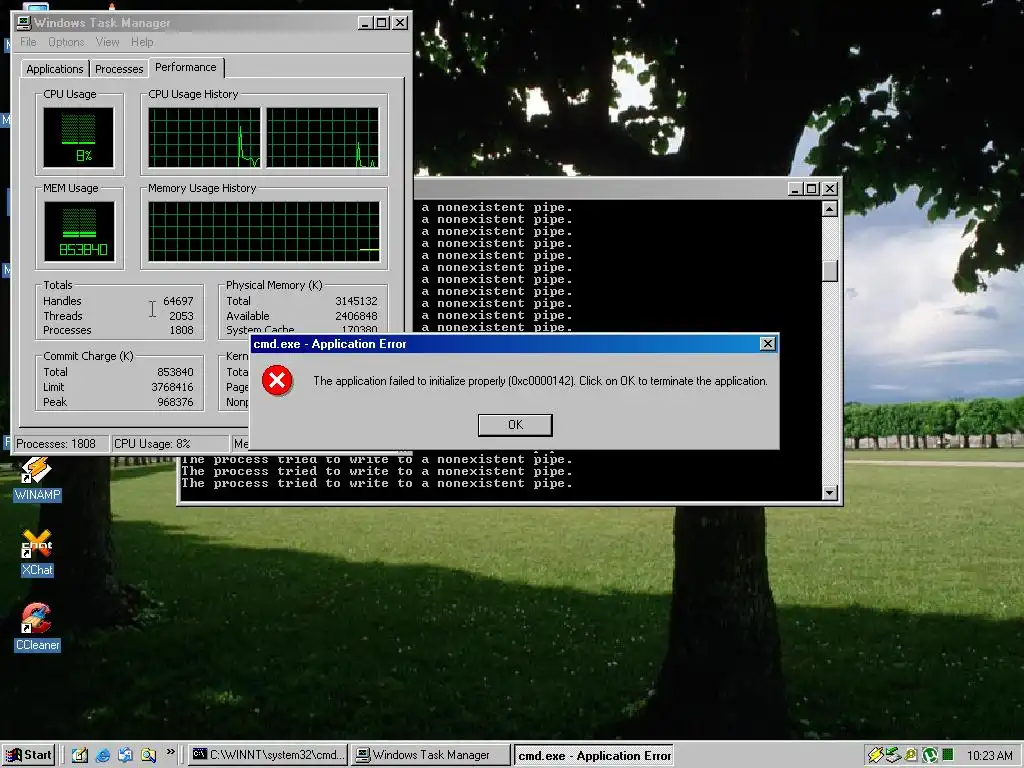The image size is (1024, 768).
Task: Expand the quick launch overflow chevron
Action: (170, 752)
